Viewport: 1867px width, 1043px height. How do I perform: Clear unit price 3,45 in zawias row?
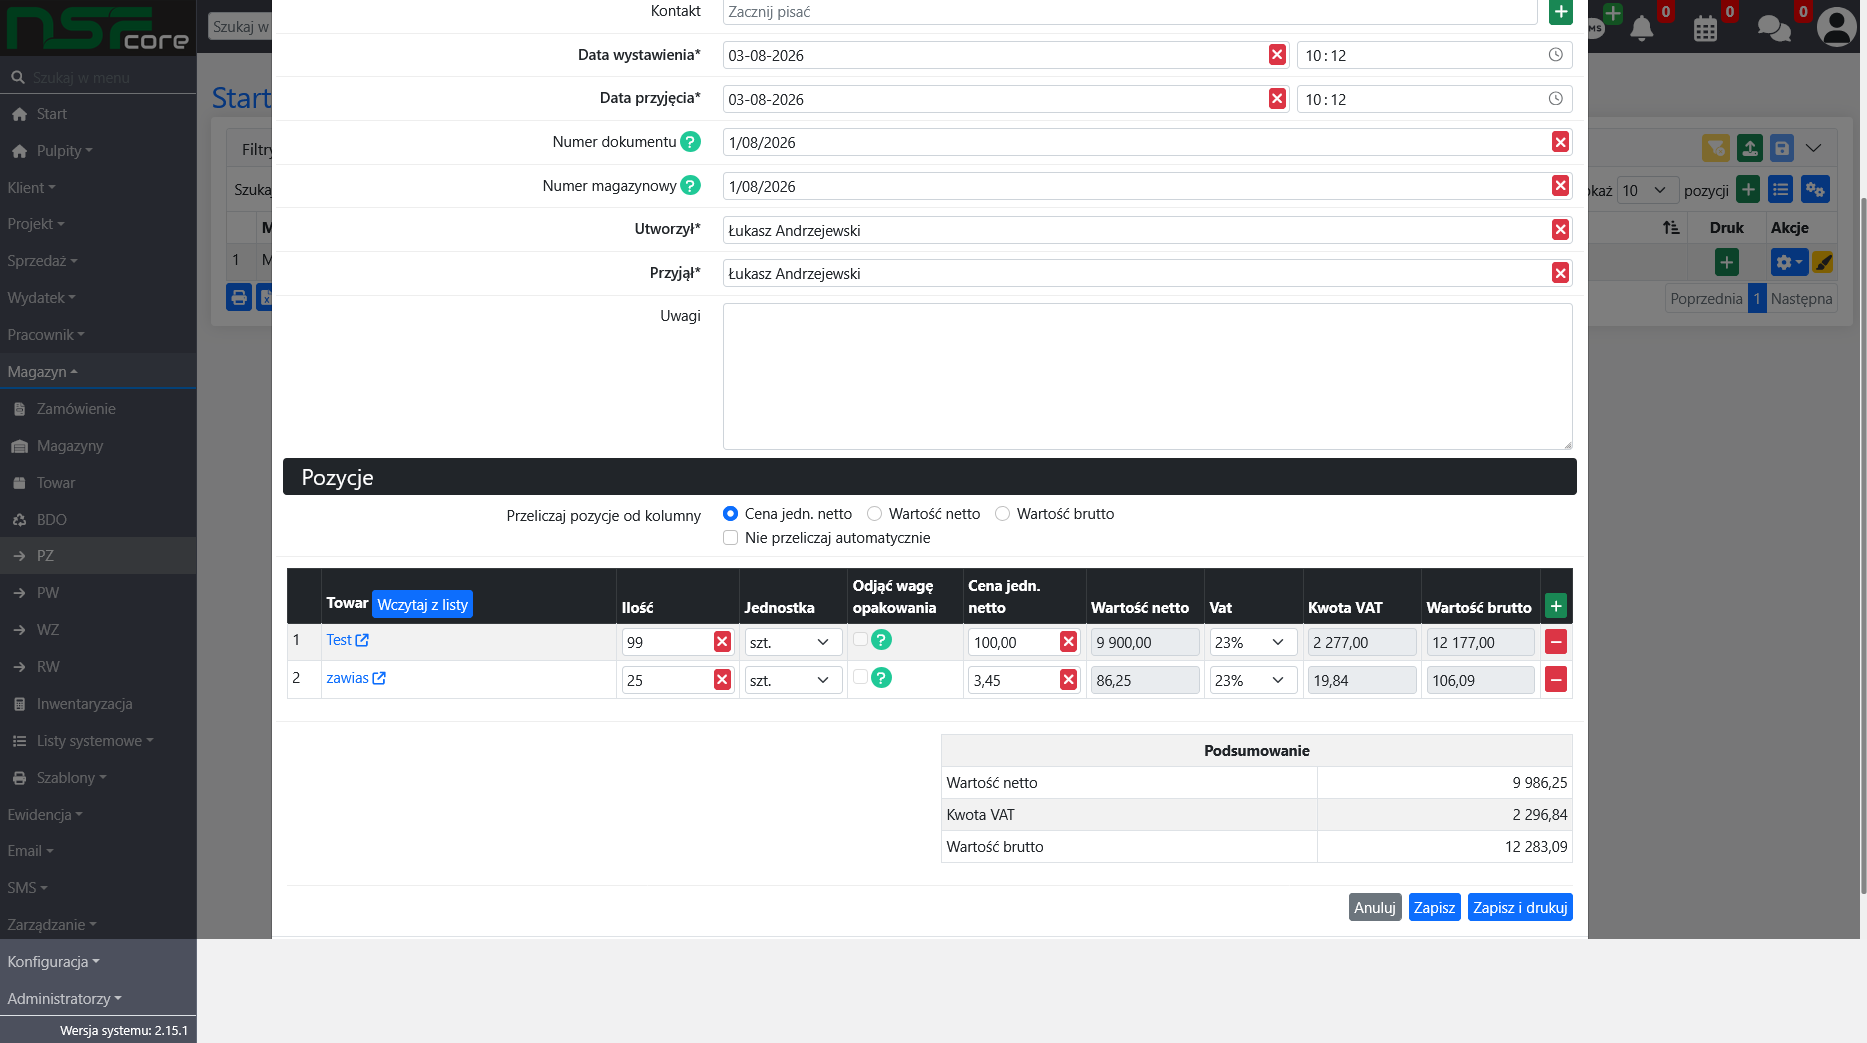coord(1068,680)
